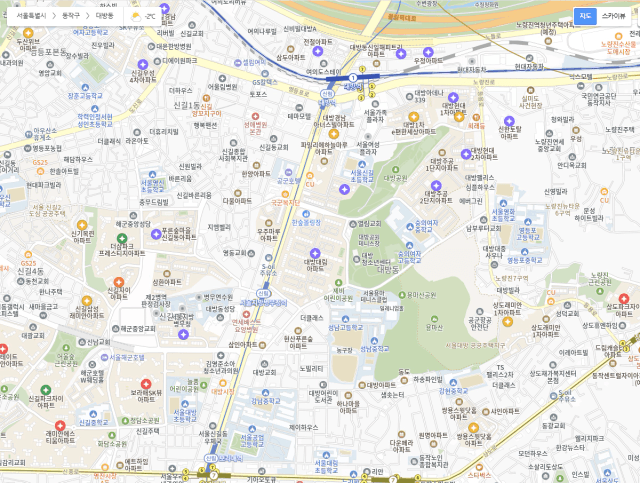This screenshot has height=483, width=640.
Task: Click the 신기목련아파트 orange marker
Action: pos(82,225)
